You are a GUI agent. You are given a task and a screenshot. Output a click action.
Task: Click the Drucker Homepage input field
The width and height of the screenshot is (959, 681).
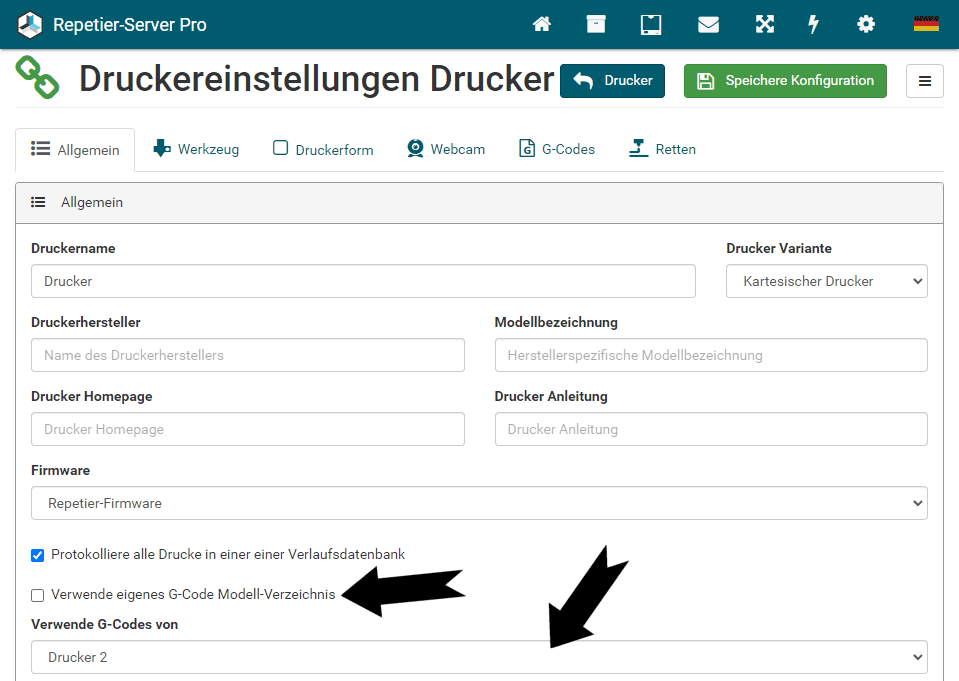pyautogui.click(x=248, y=429)
